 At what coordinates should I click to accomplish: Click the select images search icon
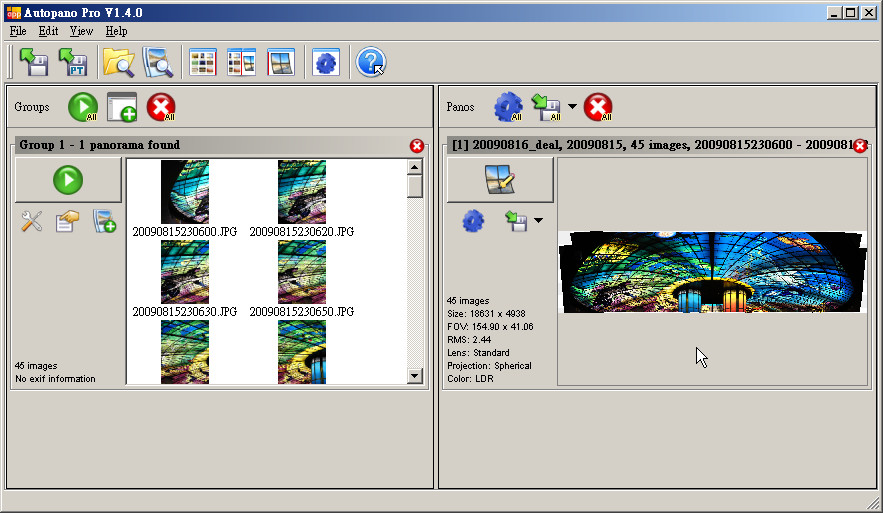point(158,62)
